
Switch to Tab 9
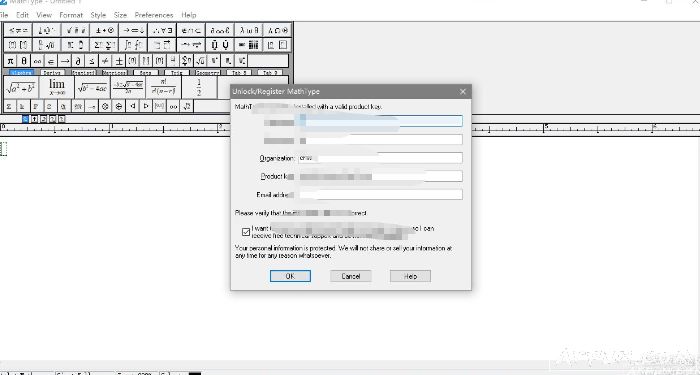pos(270,72)
